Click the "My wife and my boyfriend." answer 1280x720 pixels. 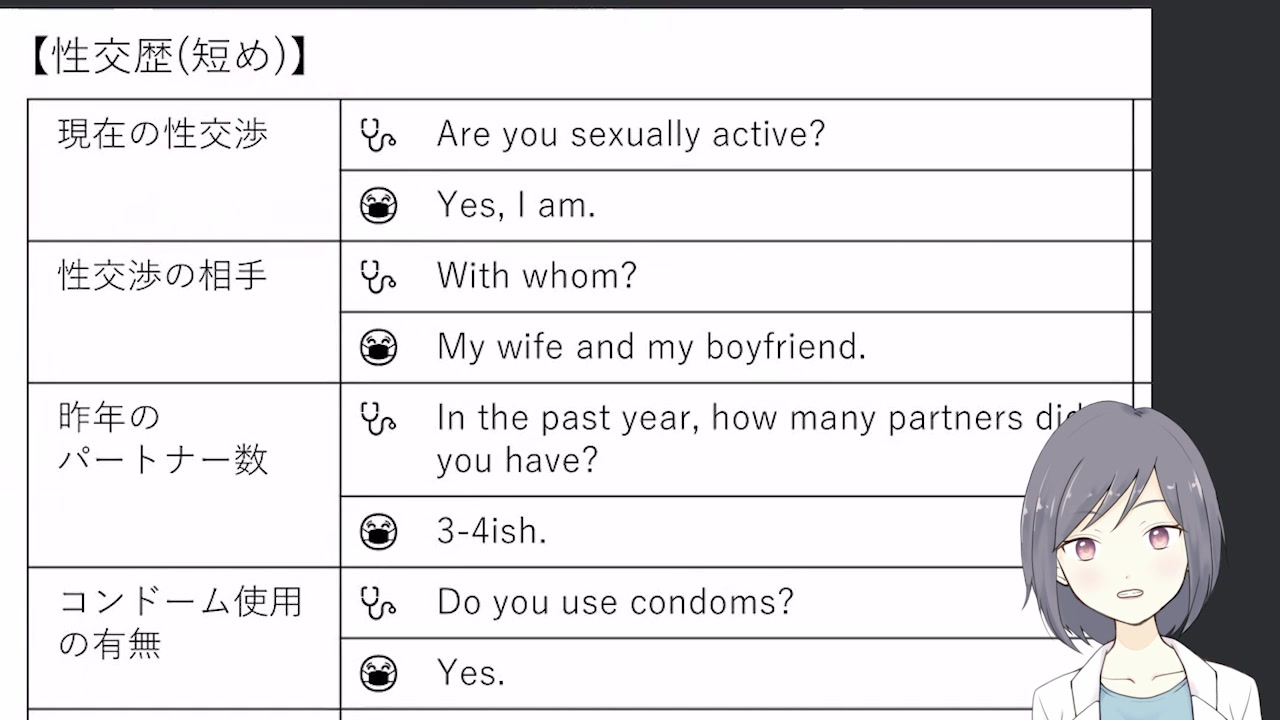[651, 347]
